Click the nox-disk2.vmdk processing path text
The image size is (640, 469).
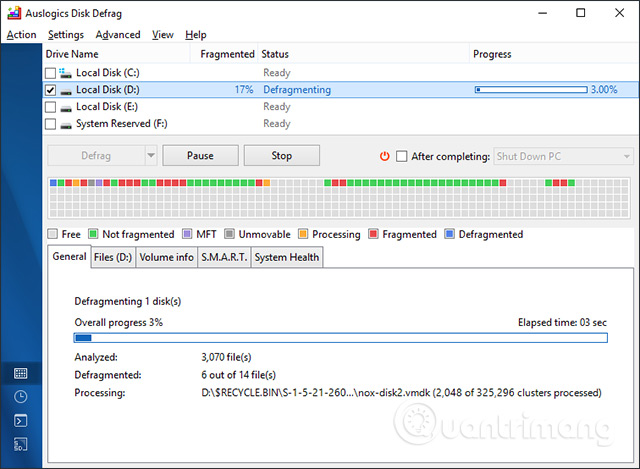[x=401, y=393]
